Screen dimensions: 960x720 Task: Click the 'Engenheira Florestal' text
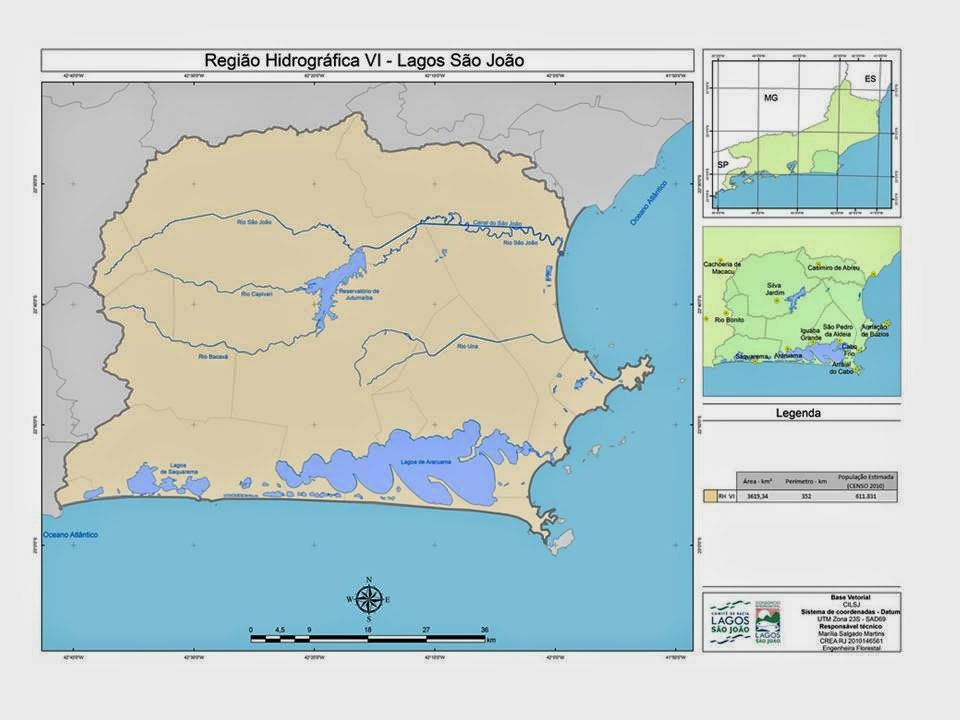(x=850, y=648)
